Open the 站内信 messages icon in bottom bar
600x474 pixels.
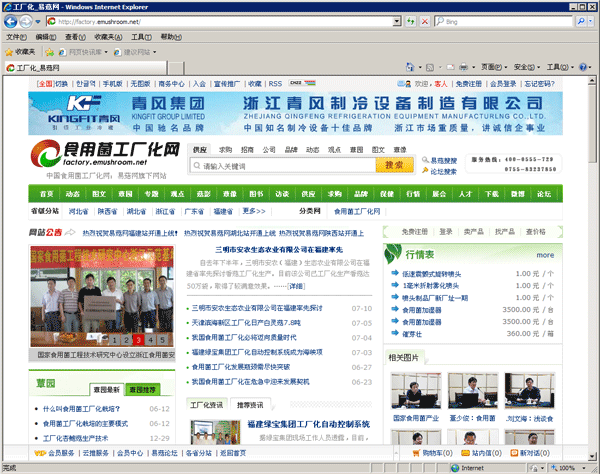tap(463, 452)
